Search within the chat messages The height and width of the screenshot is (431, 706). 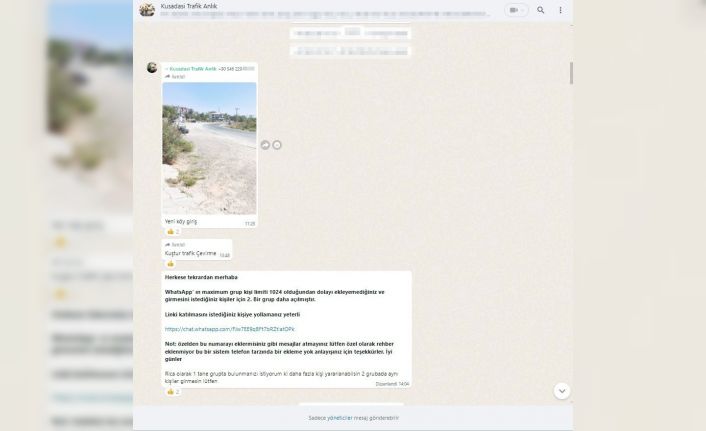(x=541, y=10)
